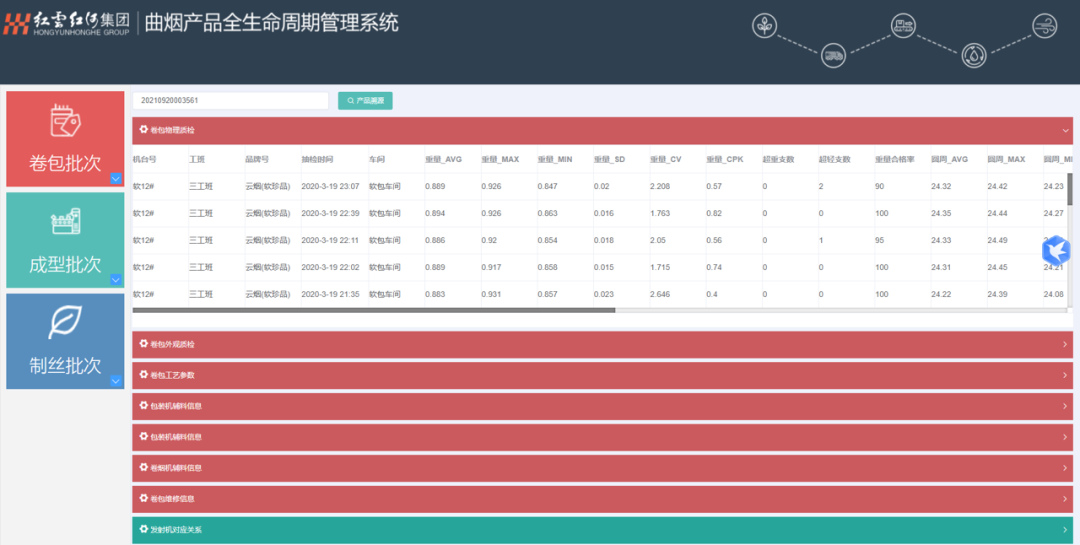1080x545 pixels.
Task: Click the delivery truck icon in header
Action: click(833, 55)
